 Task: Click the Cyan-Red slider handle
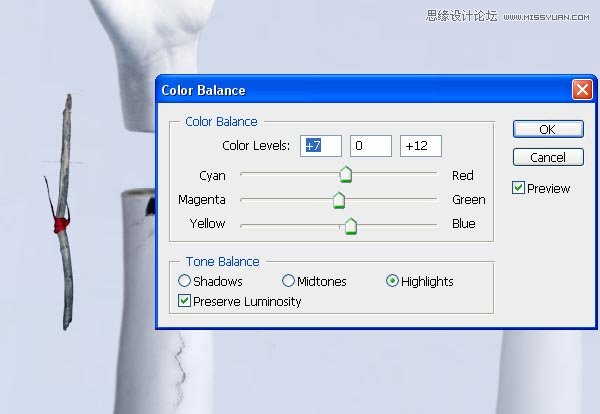click(x=346, y=174)
